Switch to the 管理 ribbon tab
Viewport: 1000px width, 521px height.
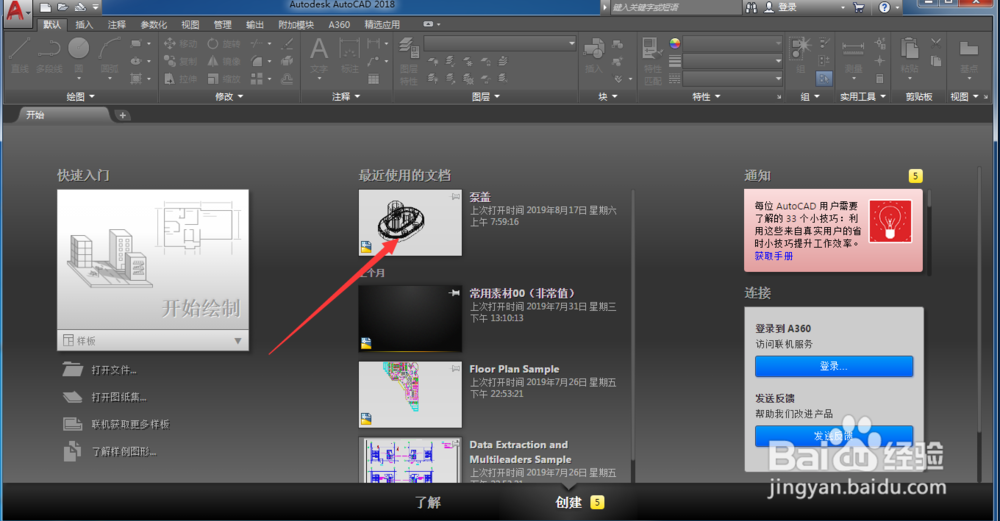click(223, 25)
